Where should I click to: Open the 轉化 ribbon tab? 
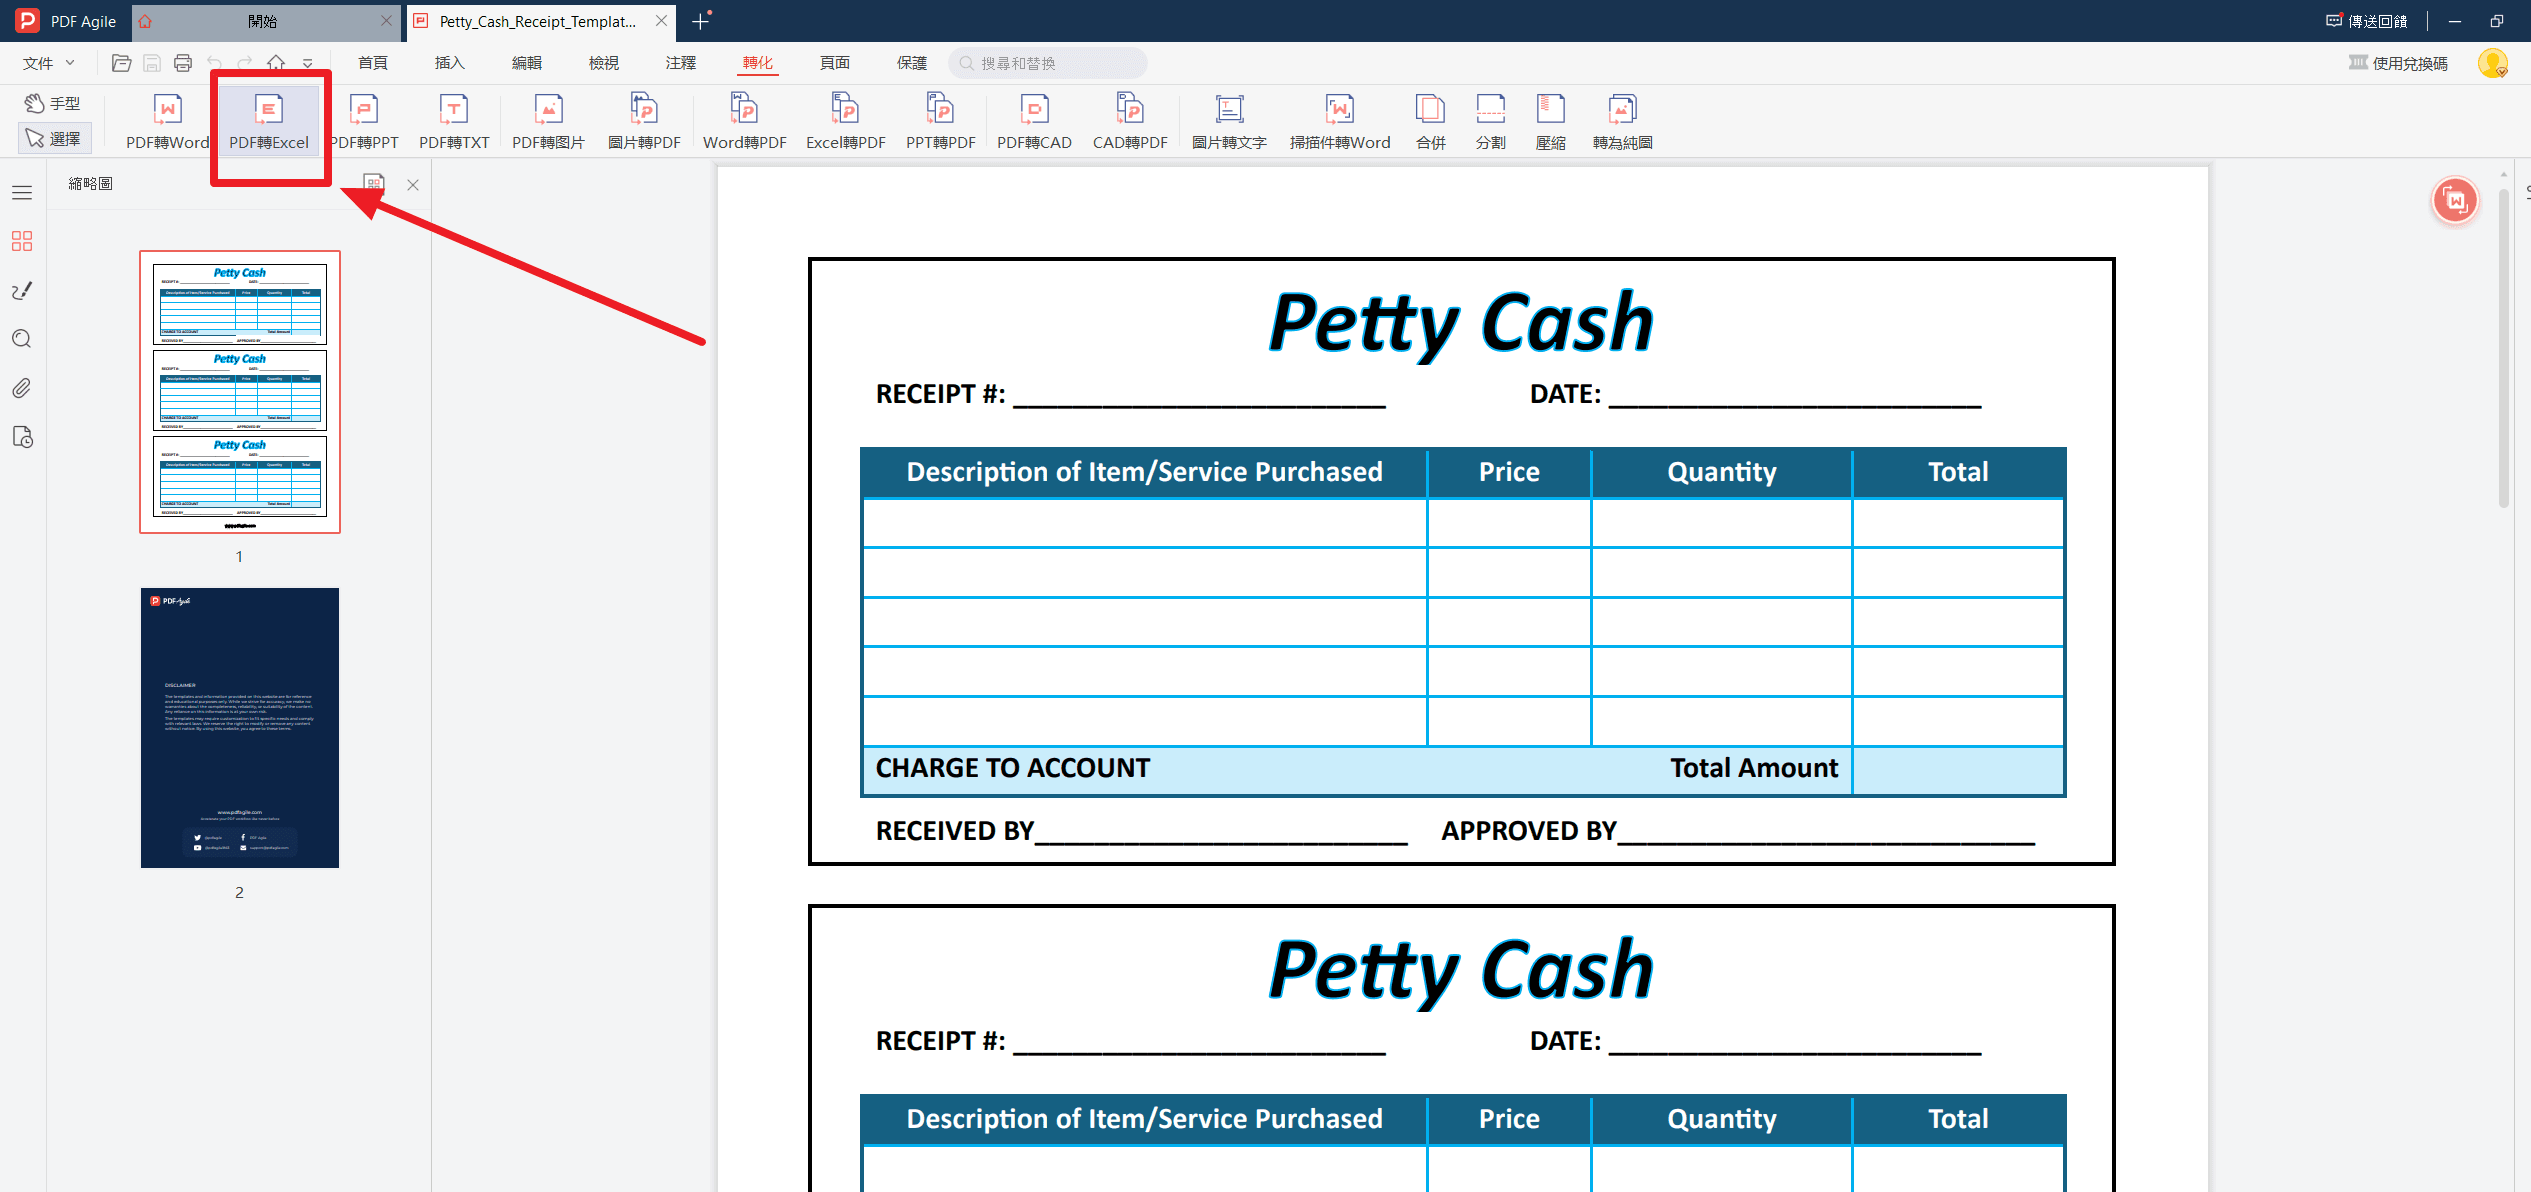[x=758, y=63]
